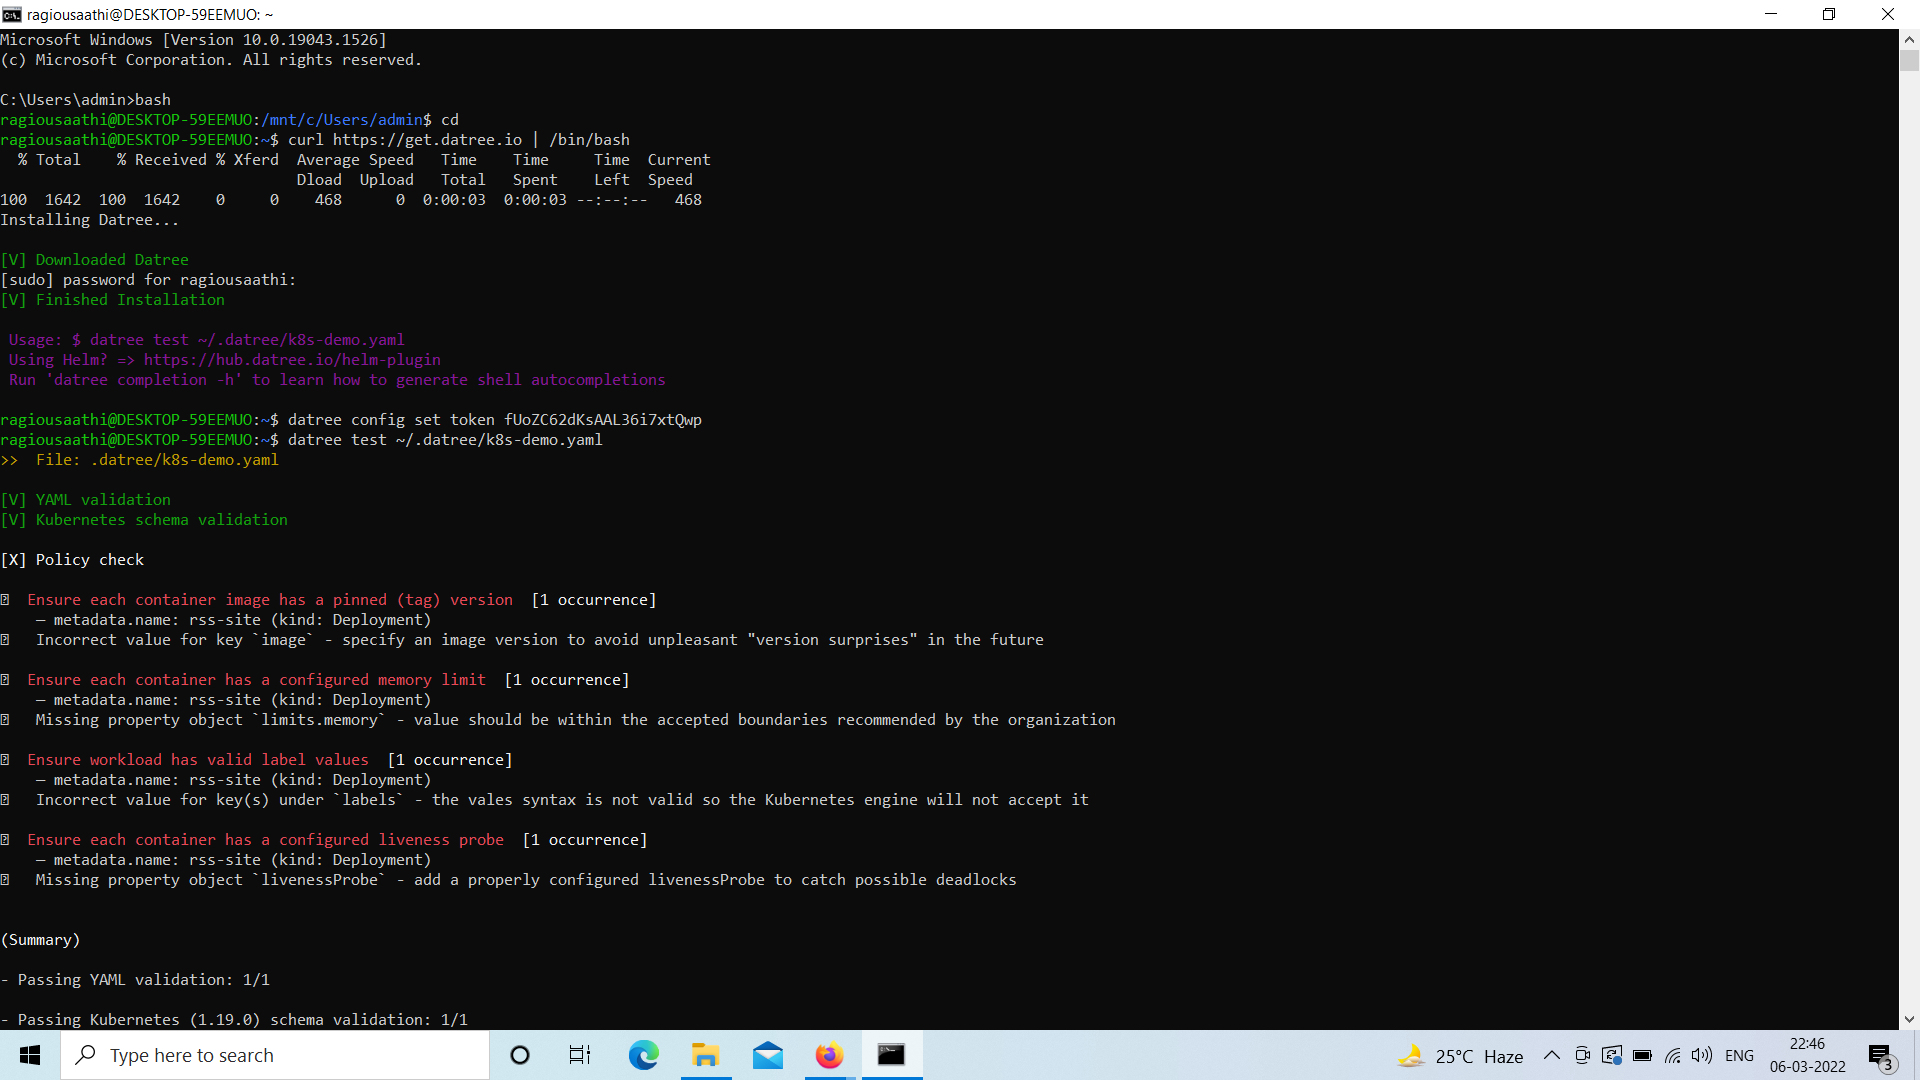Image resolution: width=1920 pixels, height=1080 pixels.
Task: Click the console window title icon
Action: 12,14
